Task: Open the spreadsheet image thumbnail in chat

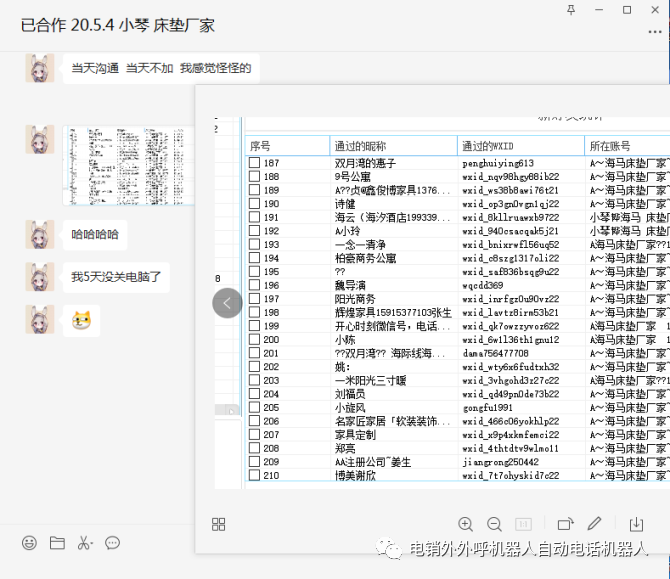Action: click(129, 166)
